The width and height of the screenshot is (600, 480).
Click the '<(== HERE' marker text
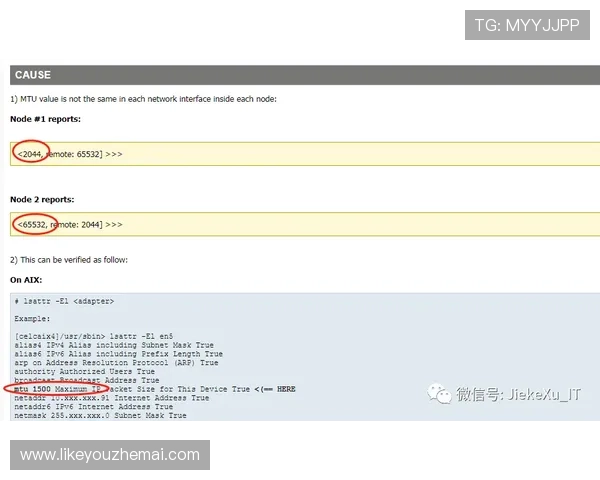click(274, 389)
